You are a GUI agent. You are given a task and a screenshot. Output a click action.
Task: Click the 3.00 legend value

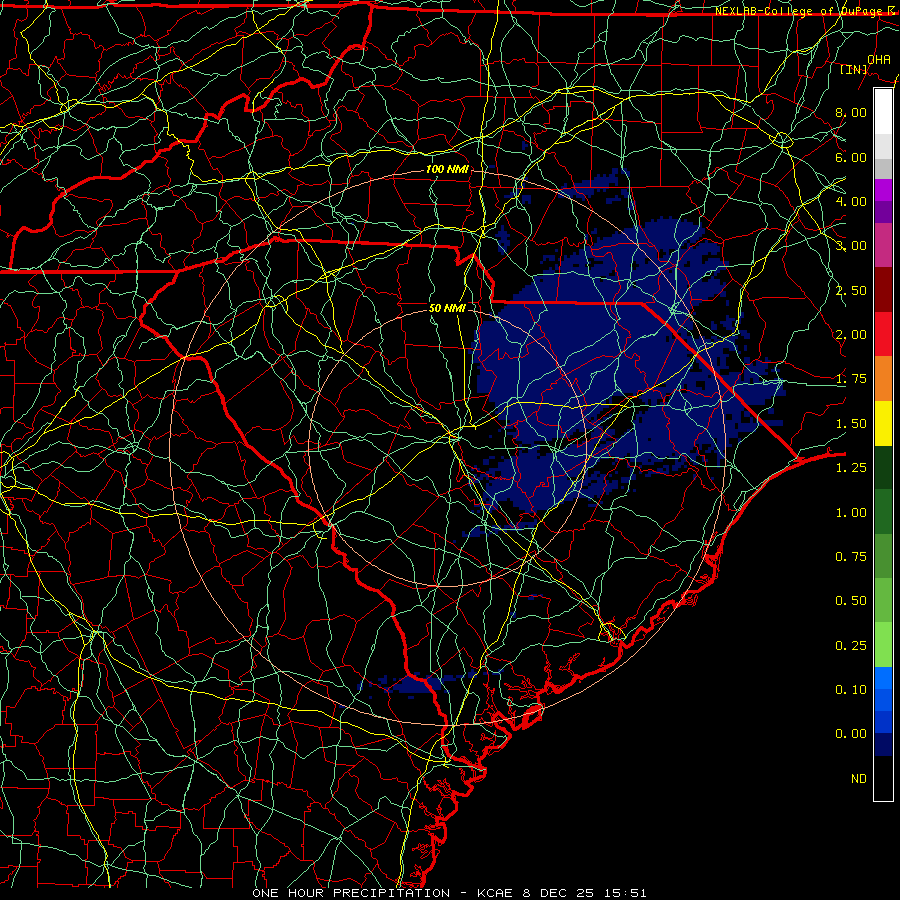pyautogui.click(x=851, y=246)
